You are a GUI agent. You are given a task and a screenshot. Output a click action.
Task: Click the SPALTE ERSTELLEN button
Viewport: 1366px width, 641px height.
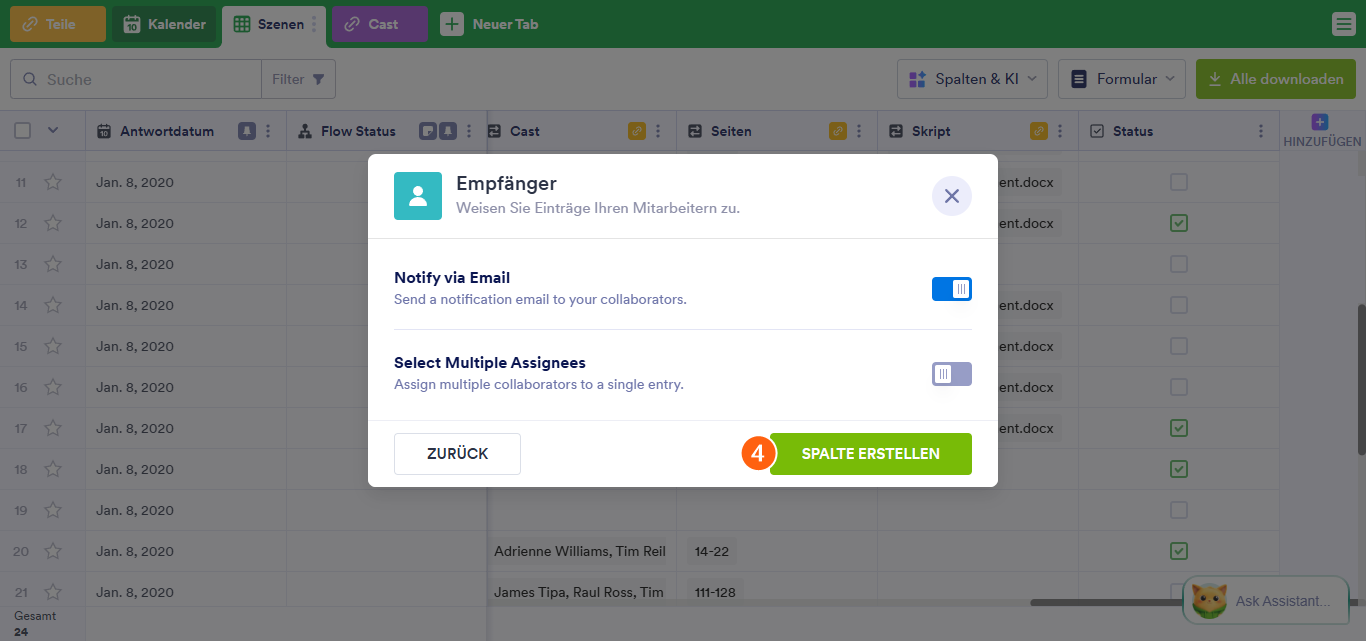pos(870,454)
